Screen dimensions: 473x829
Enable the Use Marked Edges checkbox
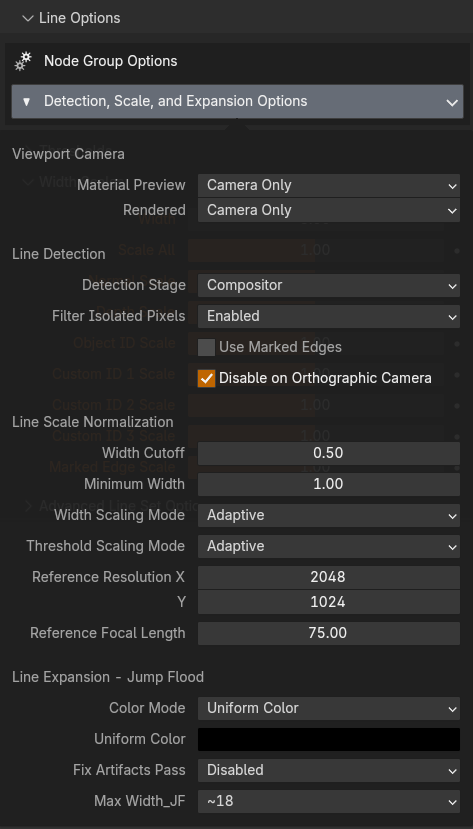(207, 347)
